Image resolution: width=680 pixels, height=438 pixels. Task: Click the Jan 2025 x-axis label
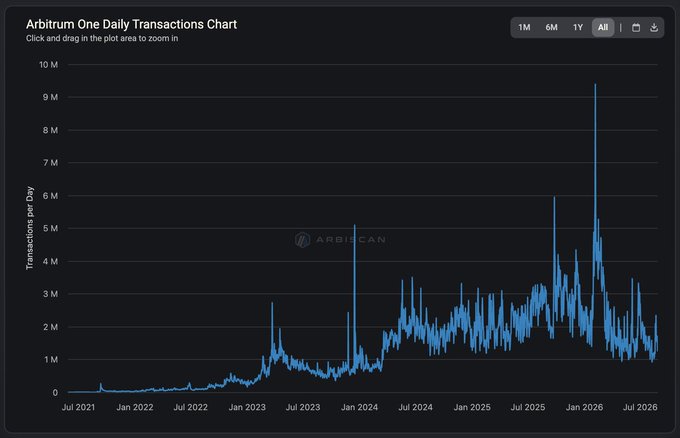(472, 407)
